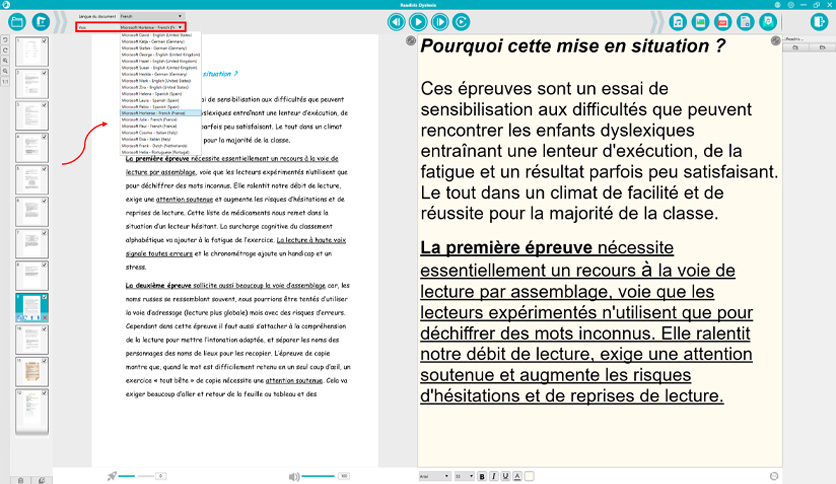836x484 pixels.
Task: Open a document with the folder icon
Action: 17,22
